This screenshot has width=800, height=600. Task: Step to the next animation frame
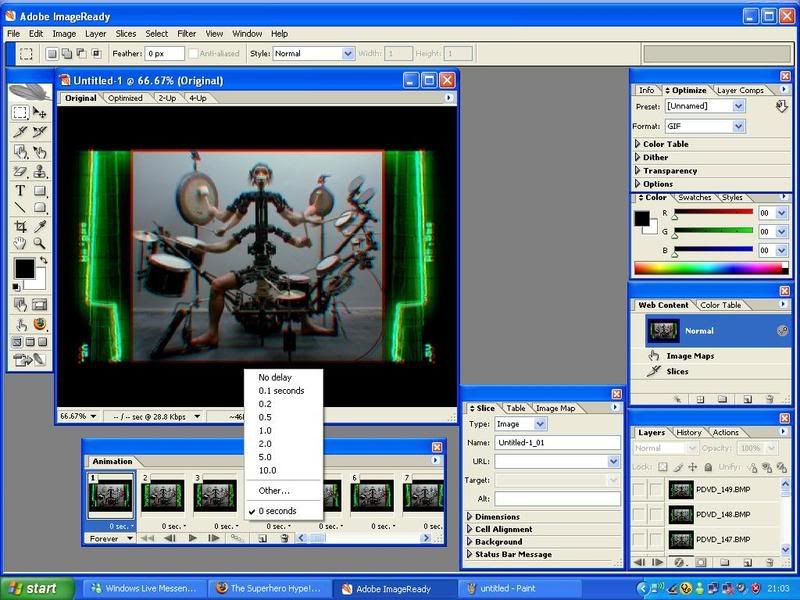(214, 538)
